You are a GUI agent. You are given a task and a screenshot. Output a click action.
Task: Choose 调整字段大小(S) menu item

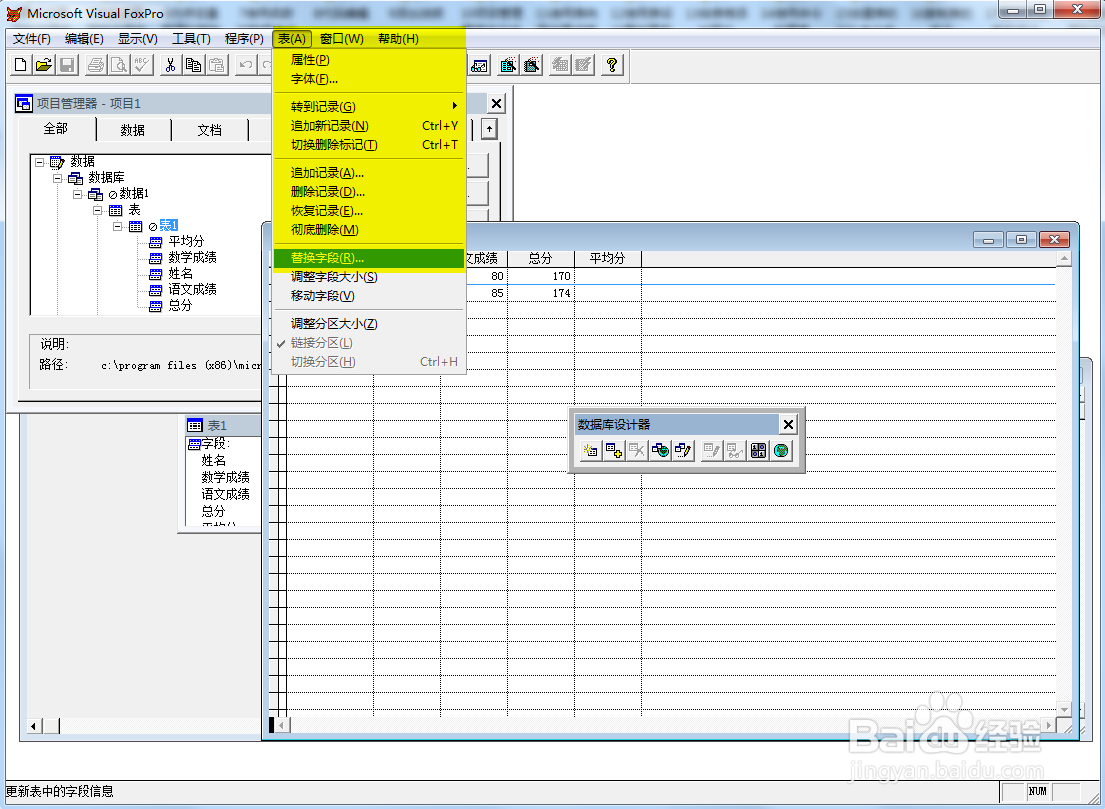click(369, 277)
